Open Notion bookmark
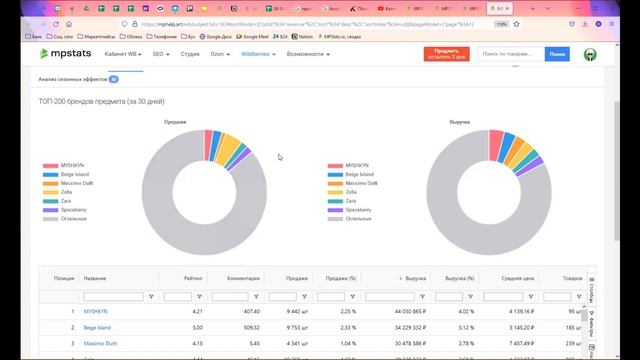 (x=302, y=36)
